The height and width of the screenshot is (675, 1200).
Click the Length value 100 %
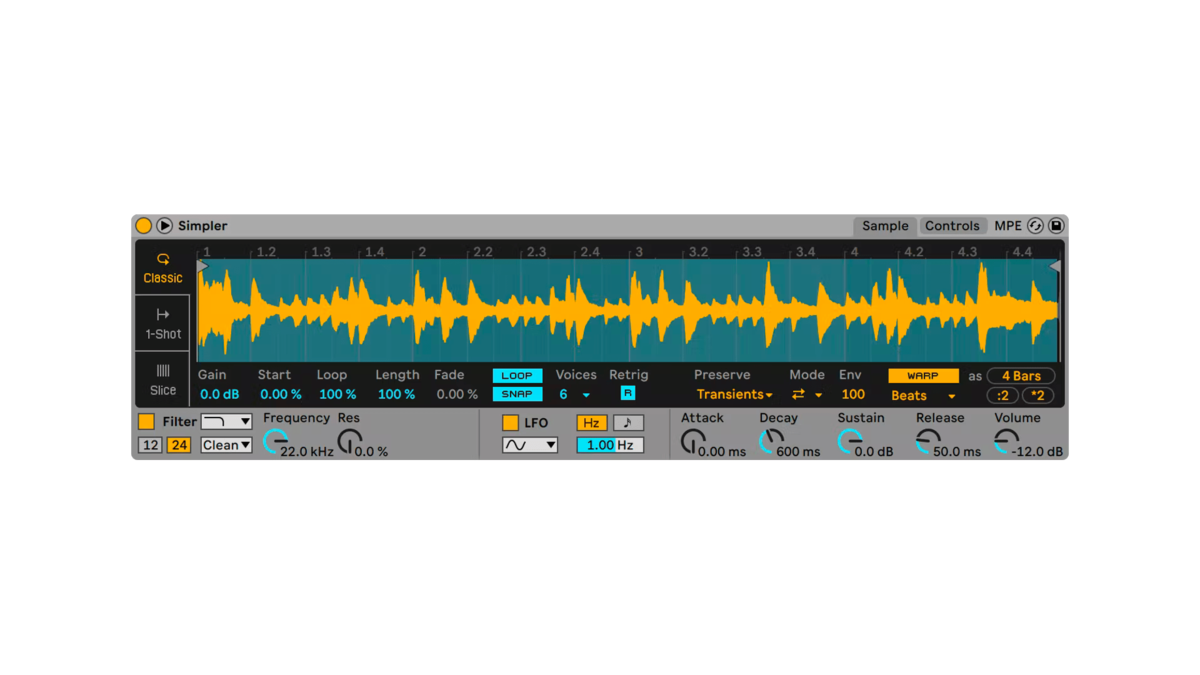[x=396, y=395]
